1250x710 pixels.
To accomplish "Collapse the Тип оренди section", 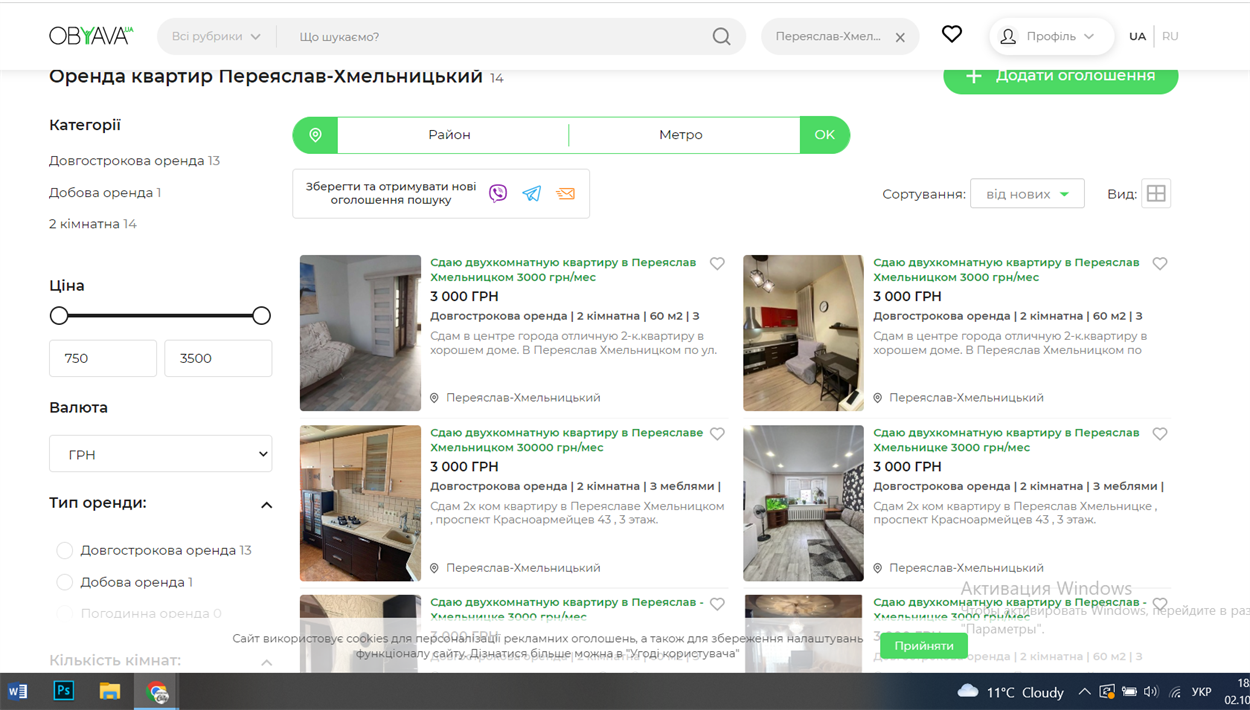I will (266, 505).
